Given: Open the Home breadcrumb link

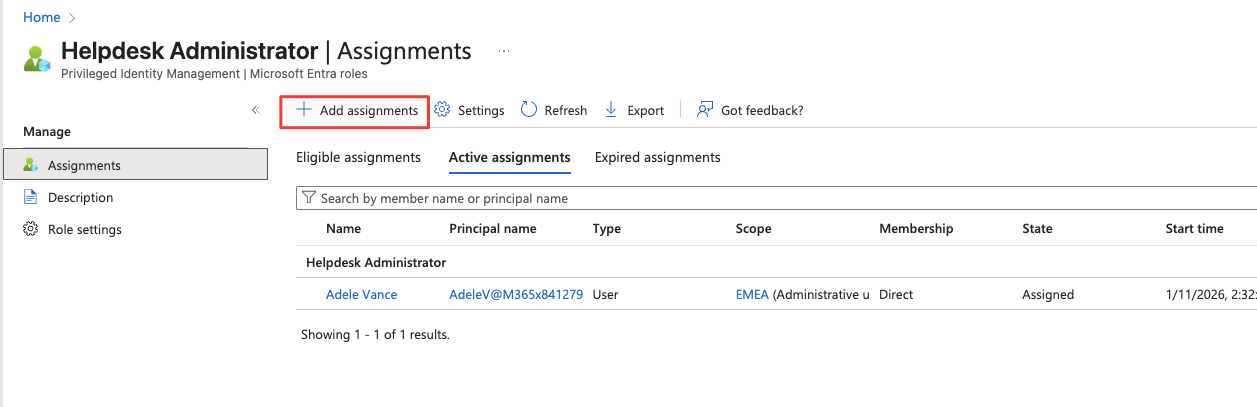Looking at the screenshot, I should (x=41, y=17).
